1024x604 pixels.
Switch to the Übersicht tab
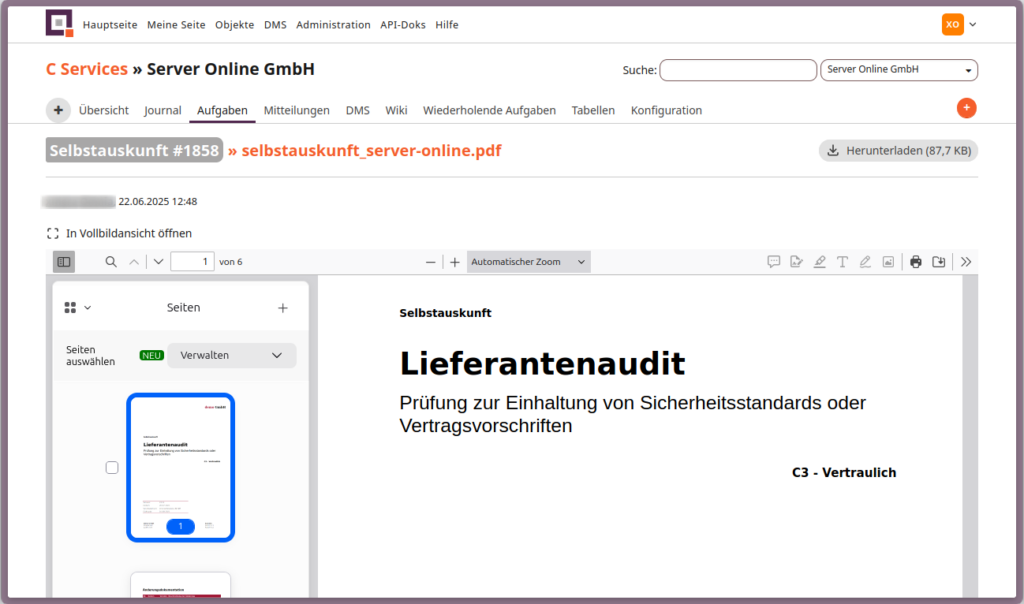tap(104, 110)
